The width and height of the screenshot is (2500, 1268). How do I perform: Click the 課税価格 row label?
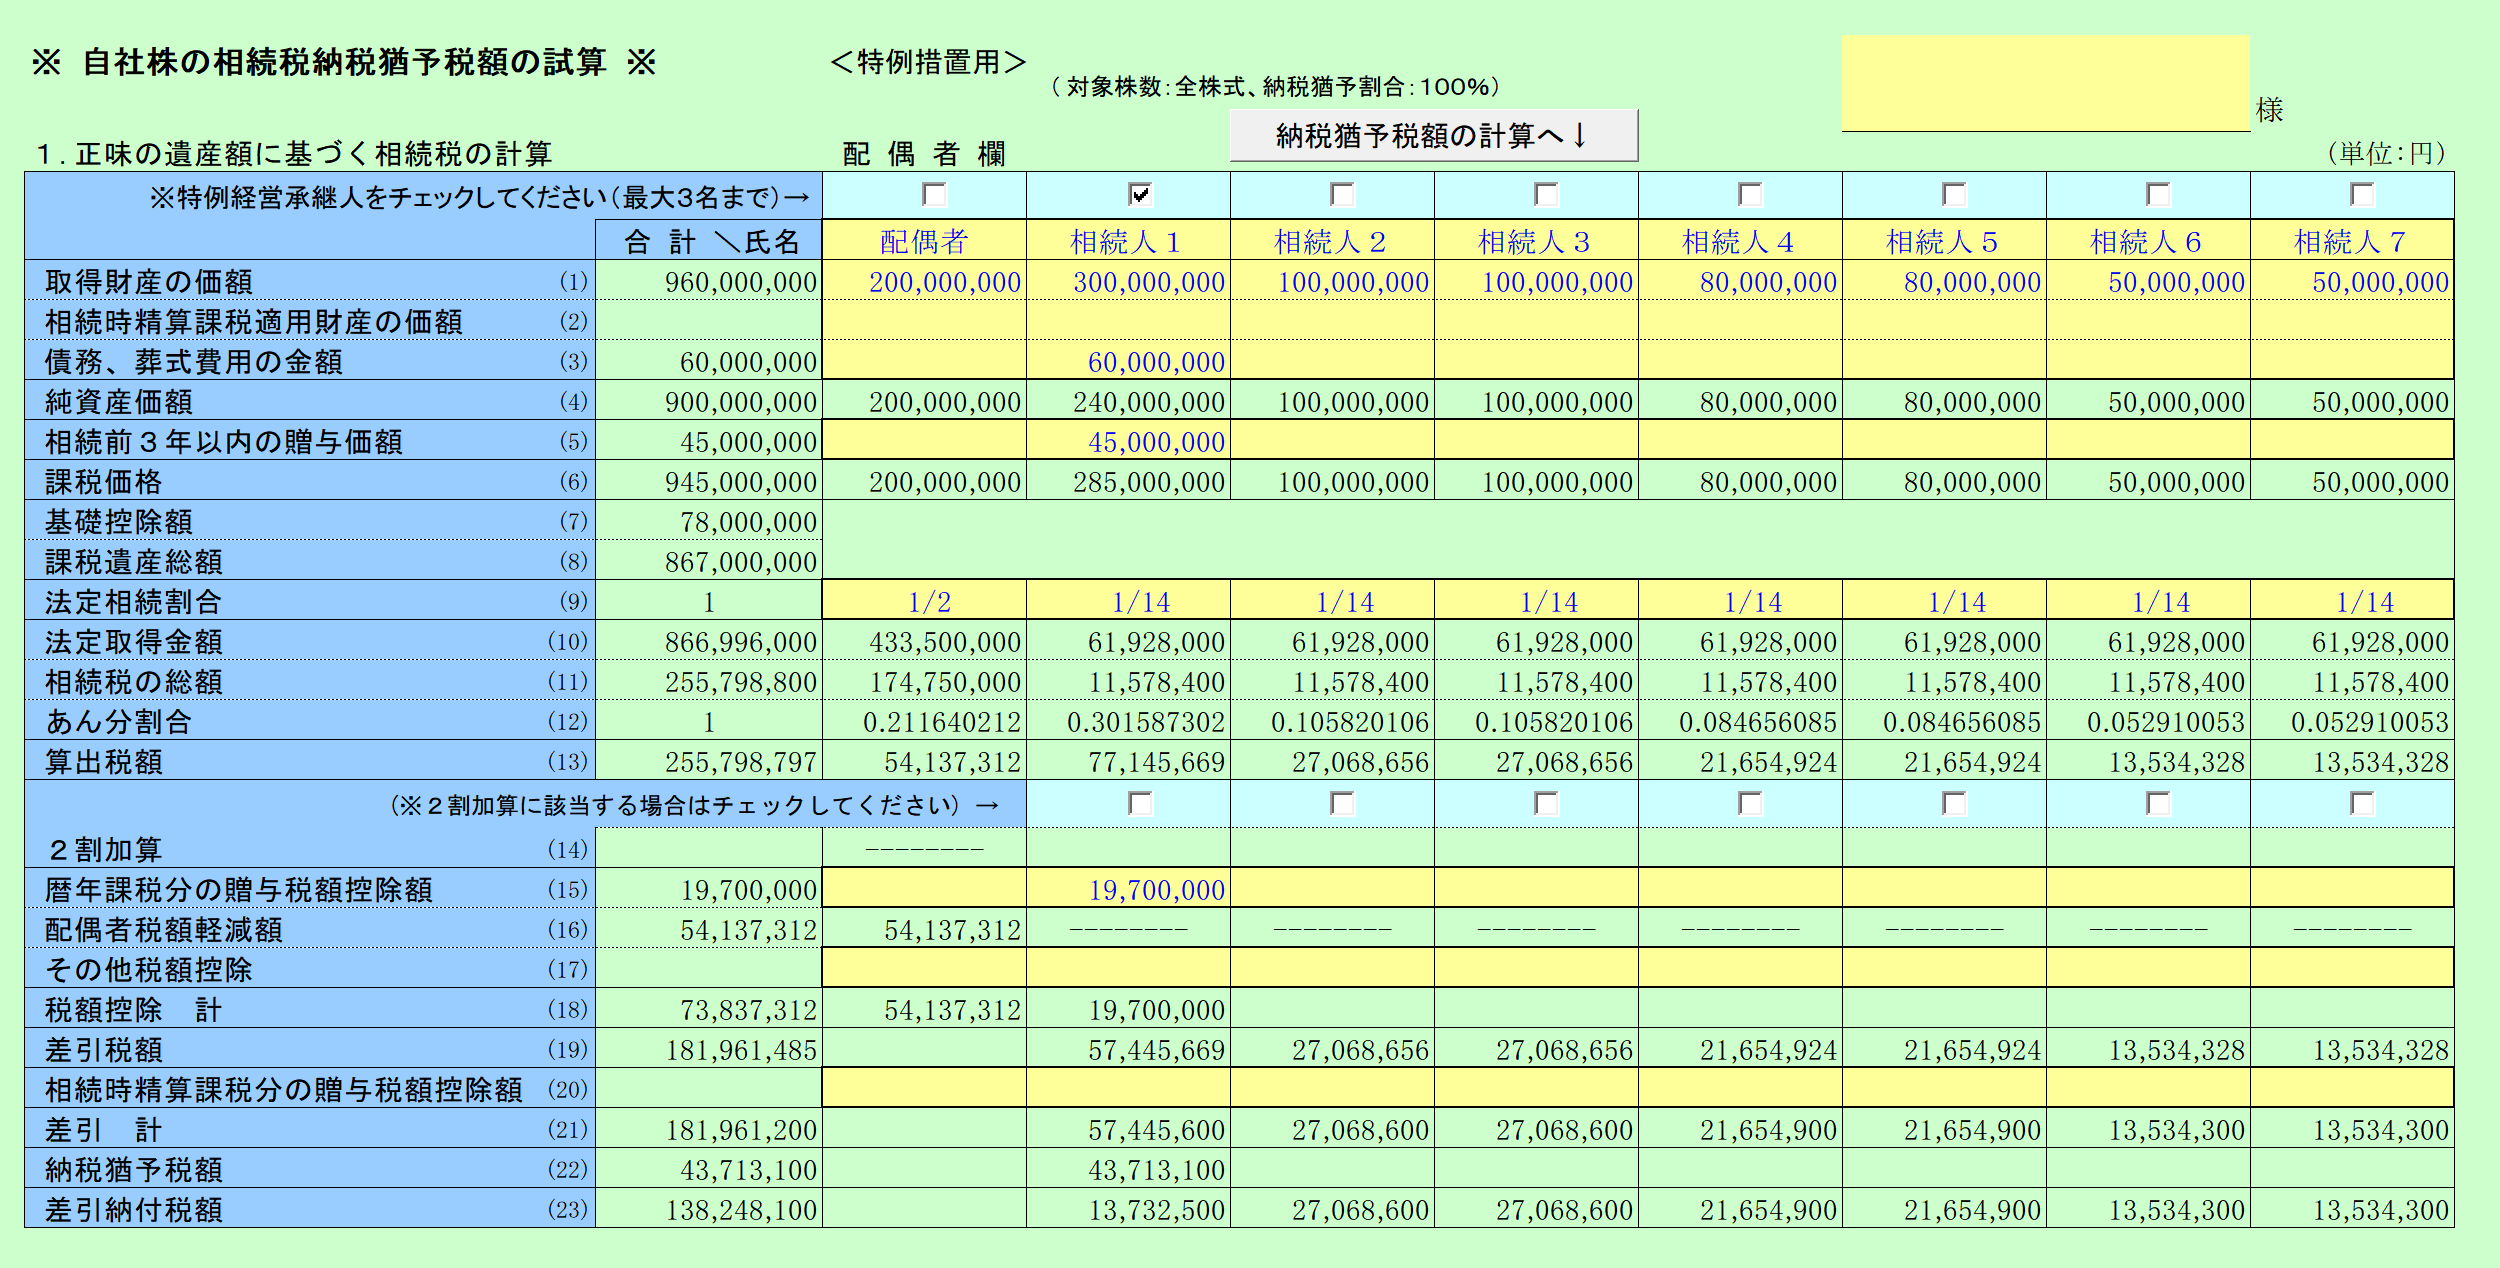(104, 482)
